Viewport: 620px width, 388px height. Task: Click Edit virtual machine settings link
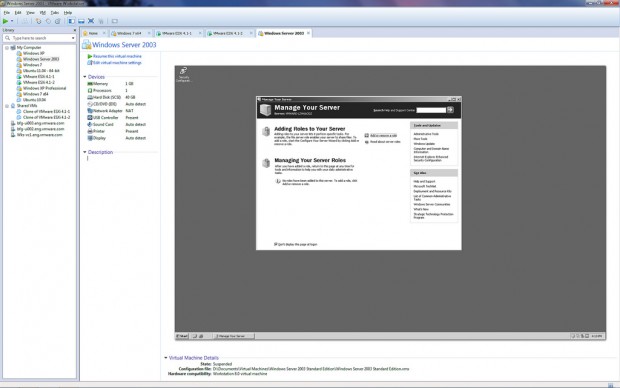(x=117, y=62)
